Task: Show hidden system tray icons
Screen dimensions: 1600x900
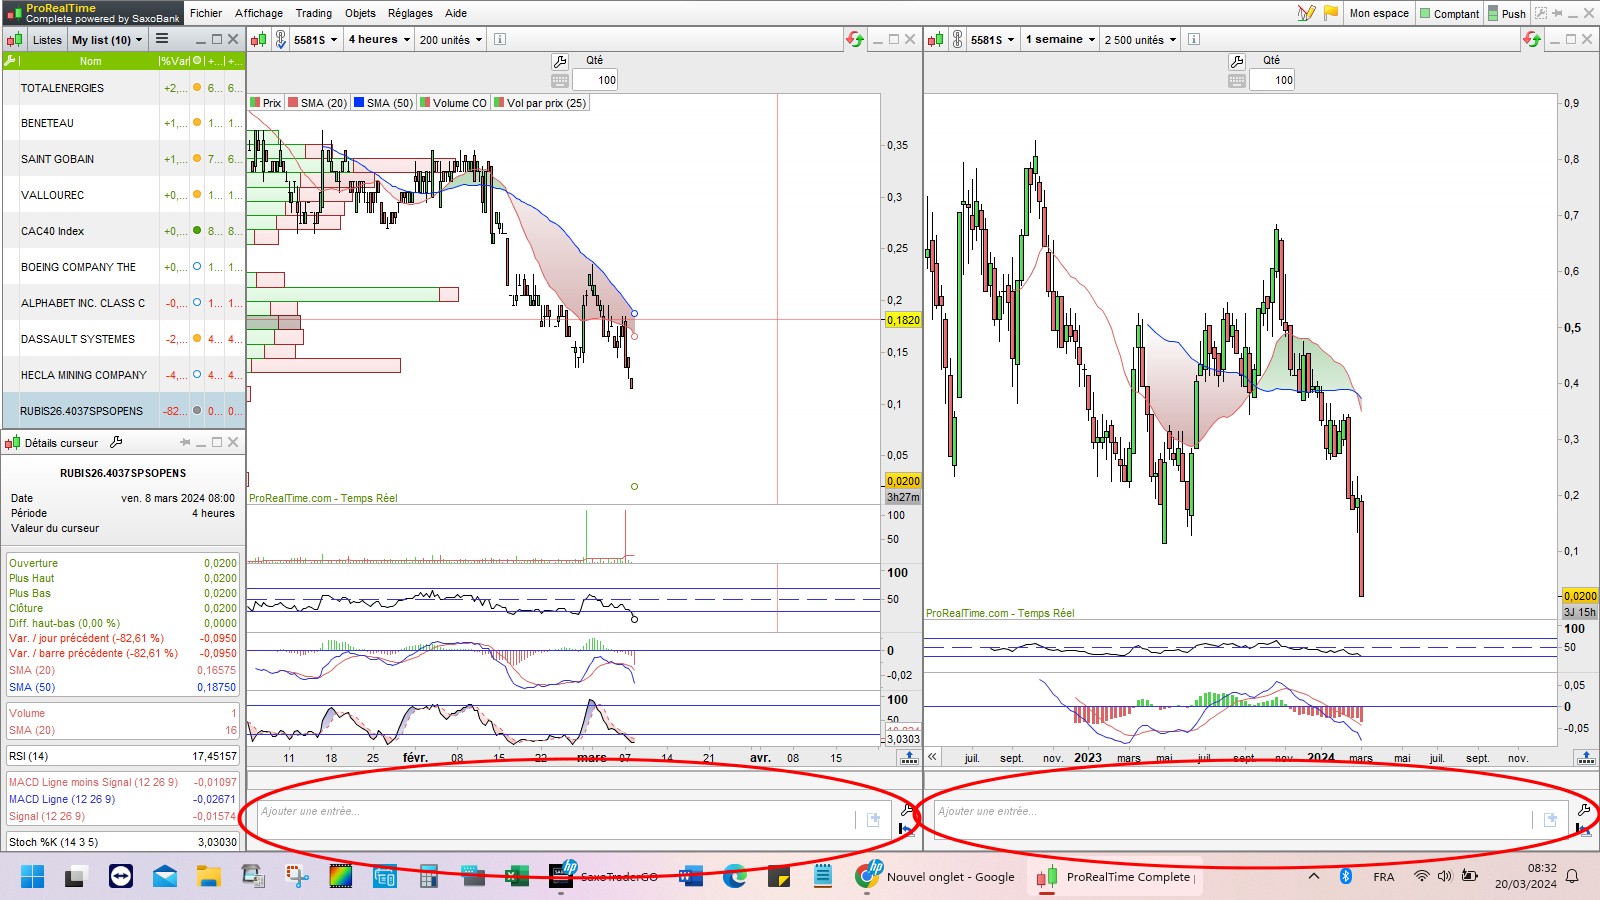Action: click(1314, 876)
